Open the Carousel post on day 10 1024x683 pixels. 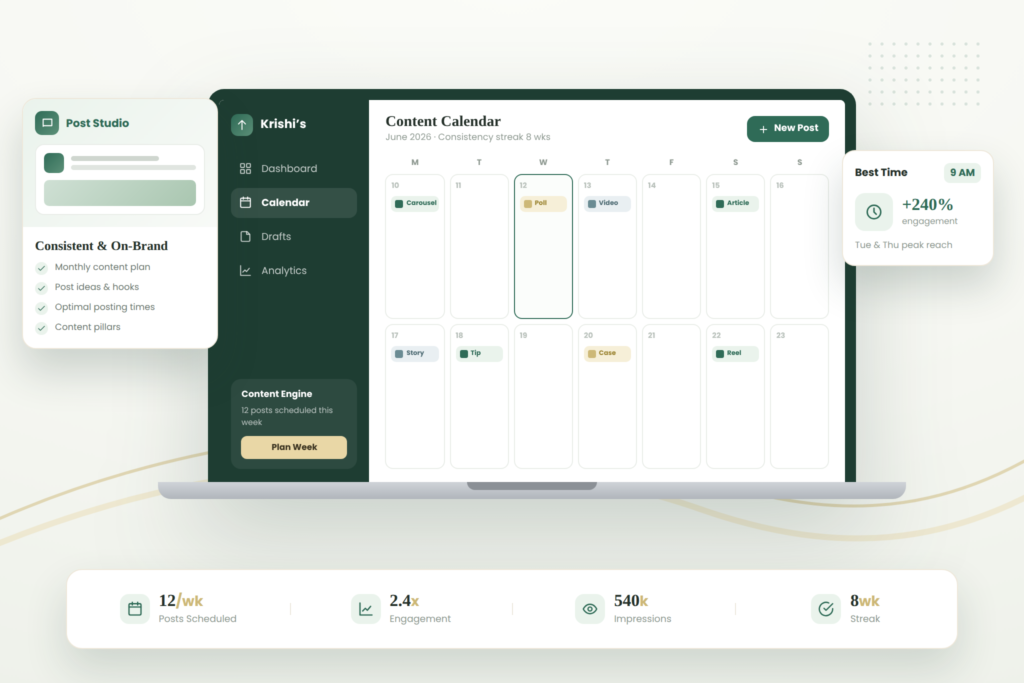click(415, 203)
